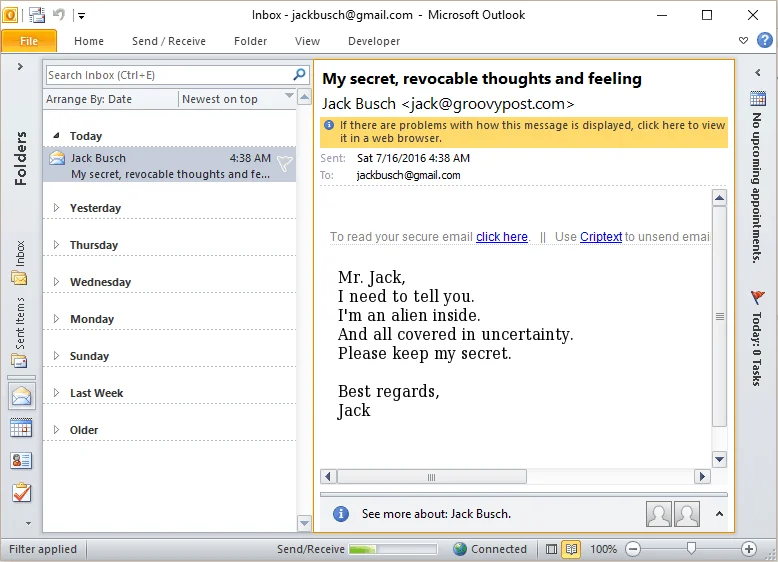The width and height of the screenshot is (778, 562).
Task: Open the Inbox favorite folder in sidebar
Action: 20,263
